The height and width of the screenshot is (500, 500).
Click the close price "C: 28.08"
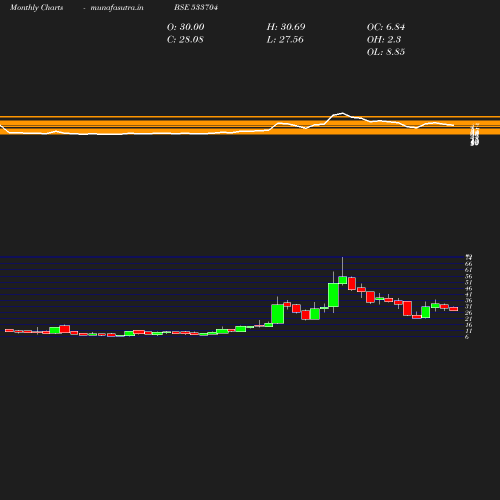point(185,39)
